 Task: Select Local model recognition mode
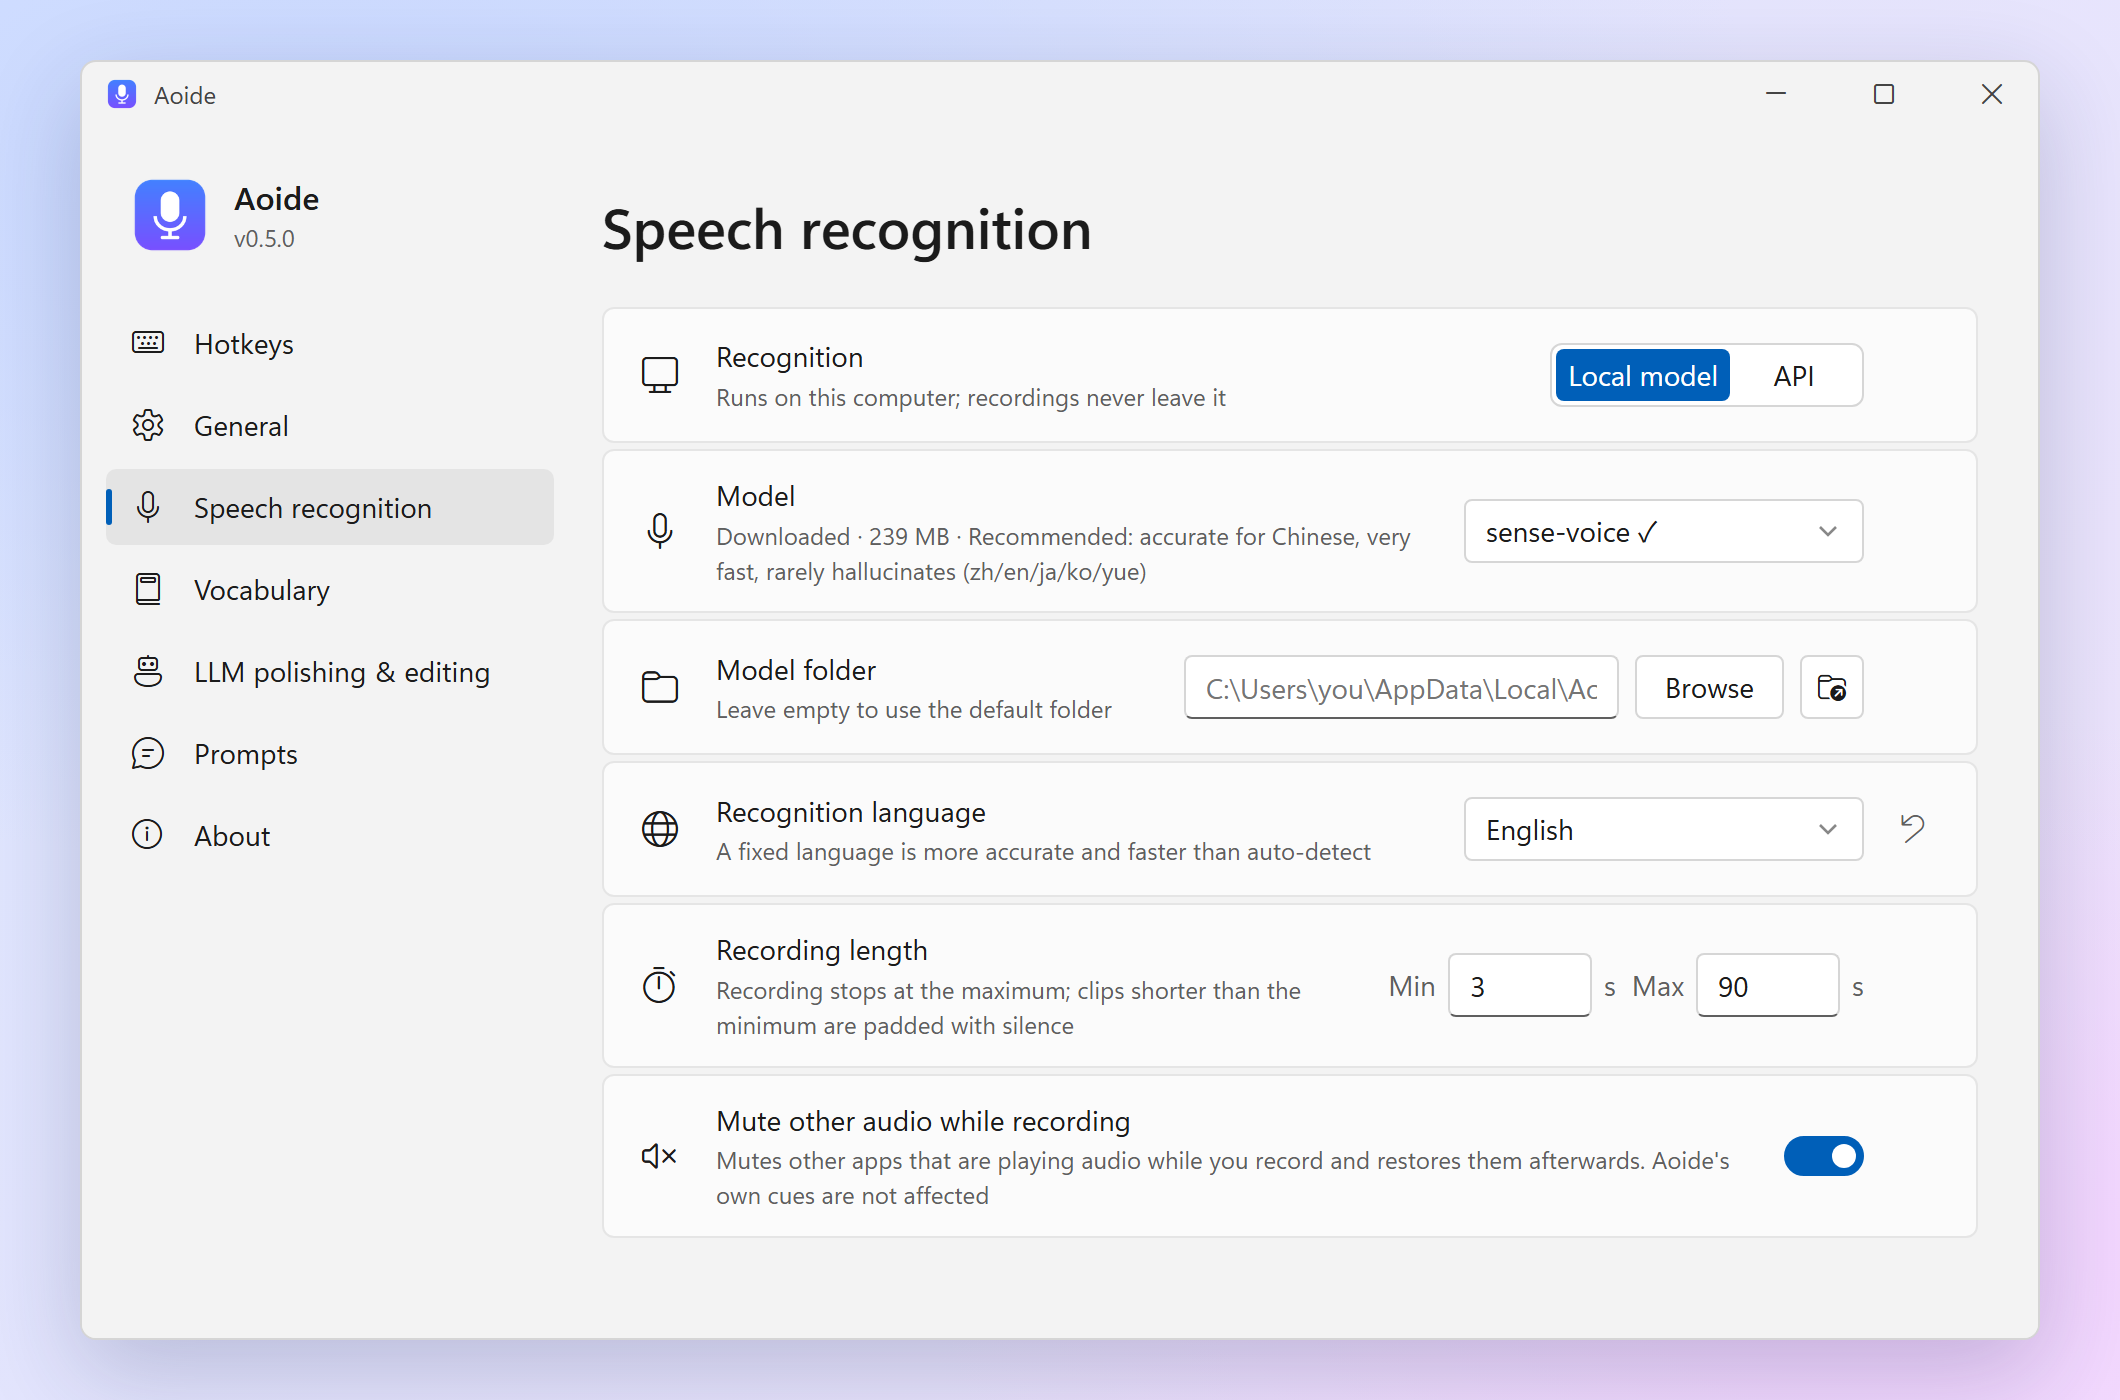click(x=1642, y=376)
